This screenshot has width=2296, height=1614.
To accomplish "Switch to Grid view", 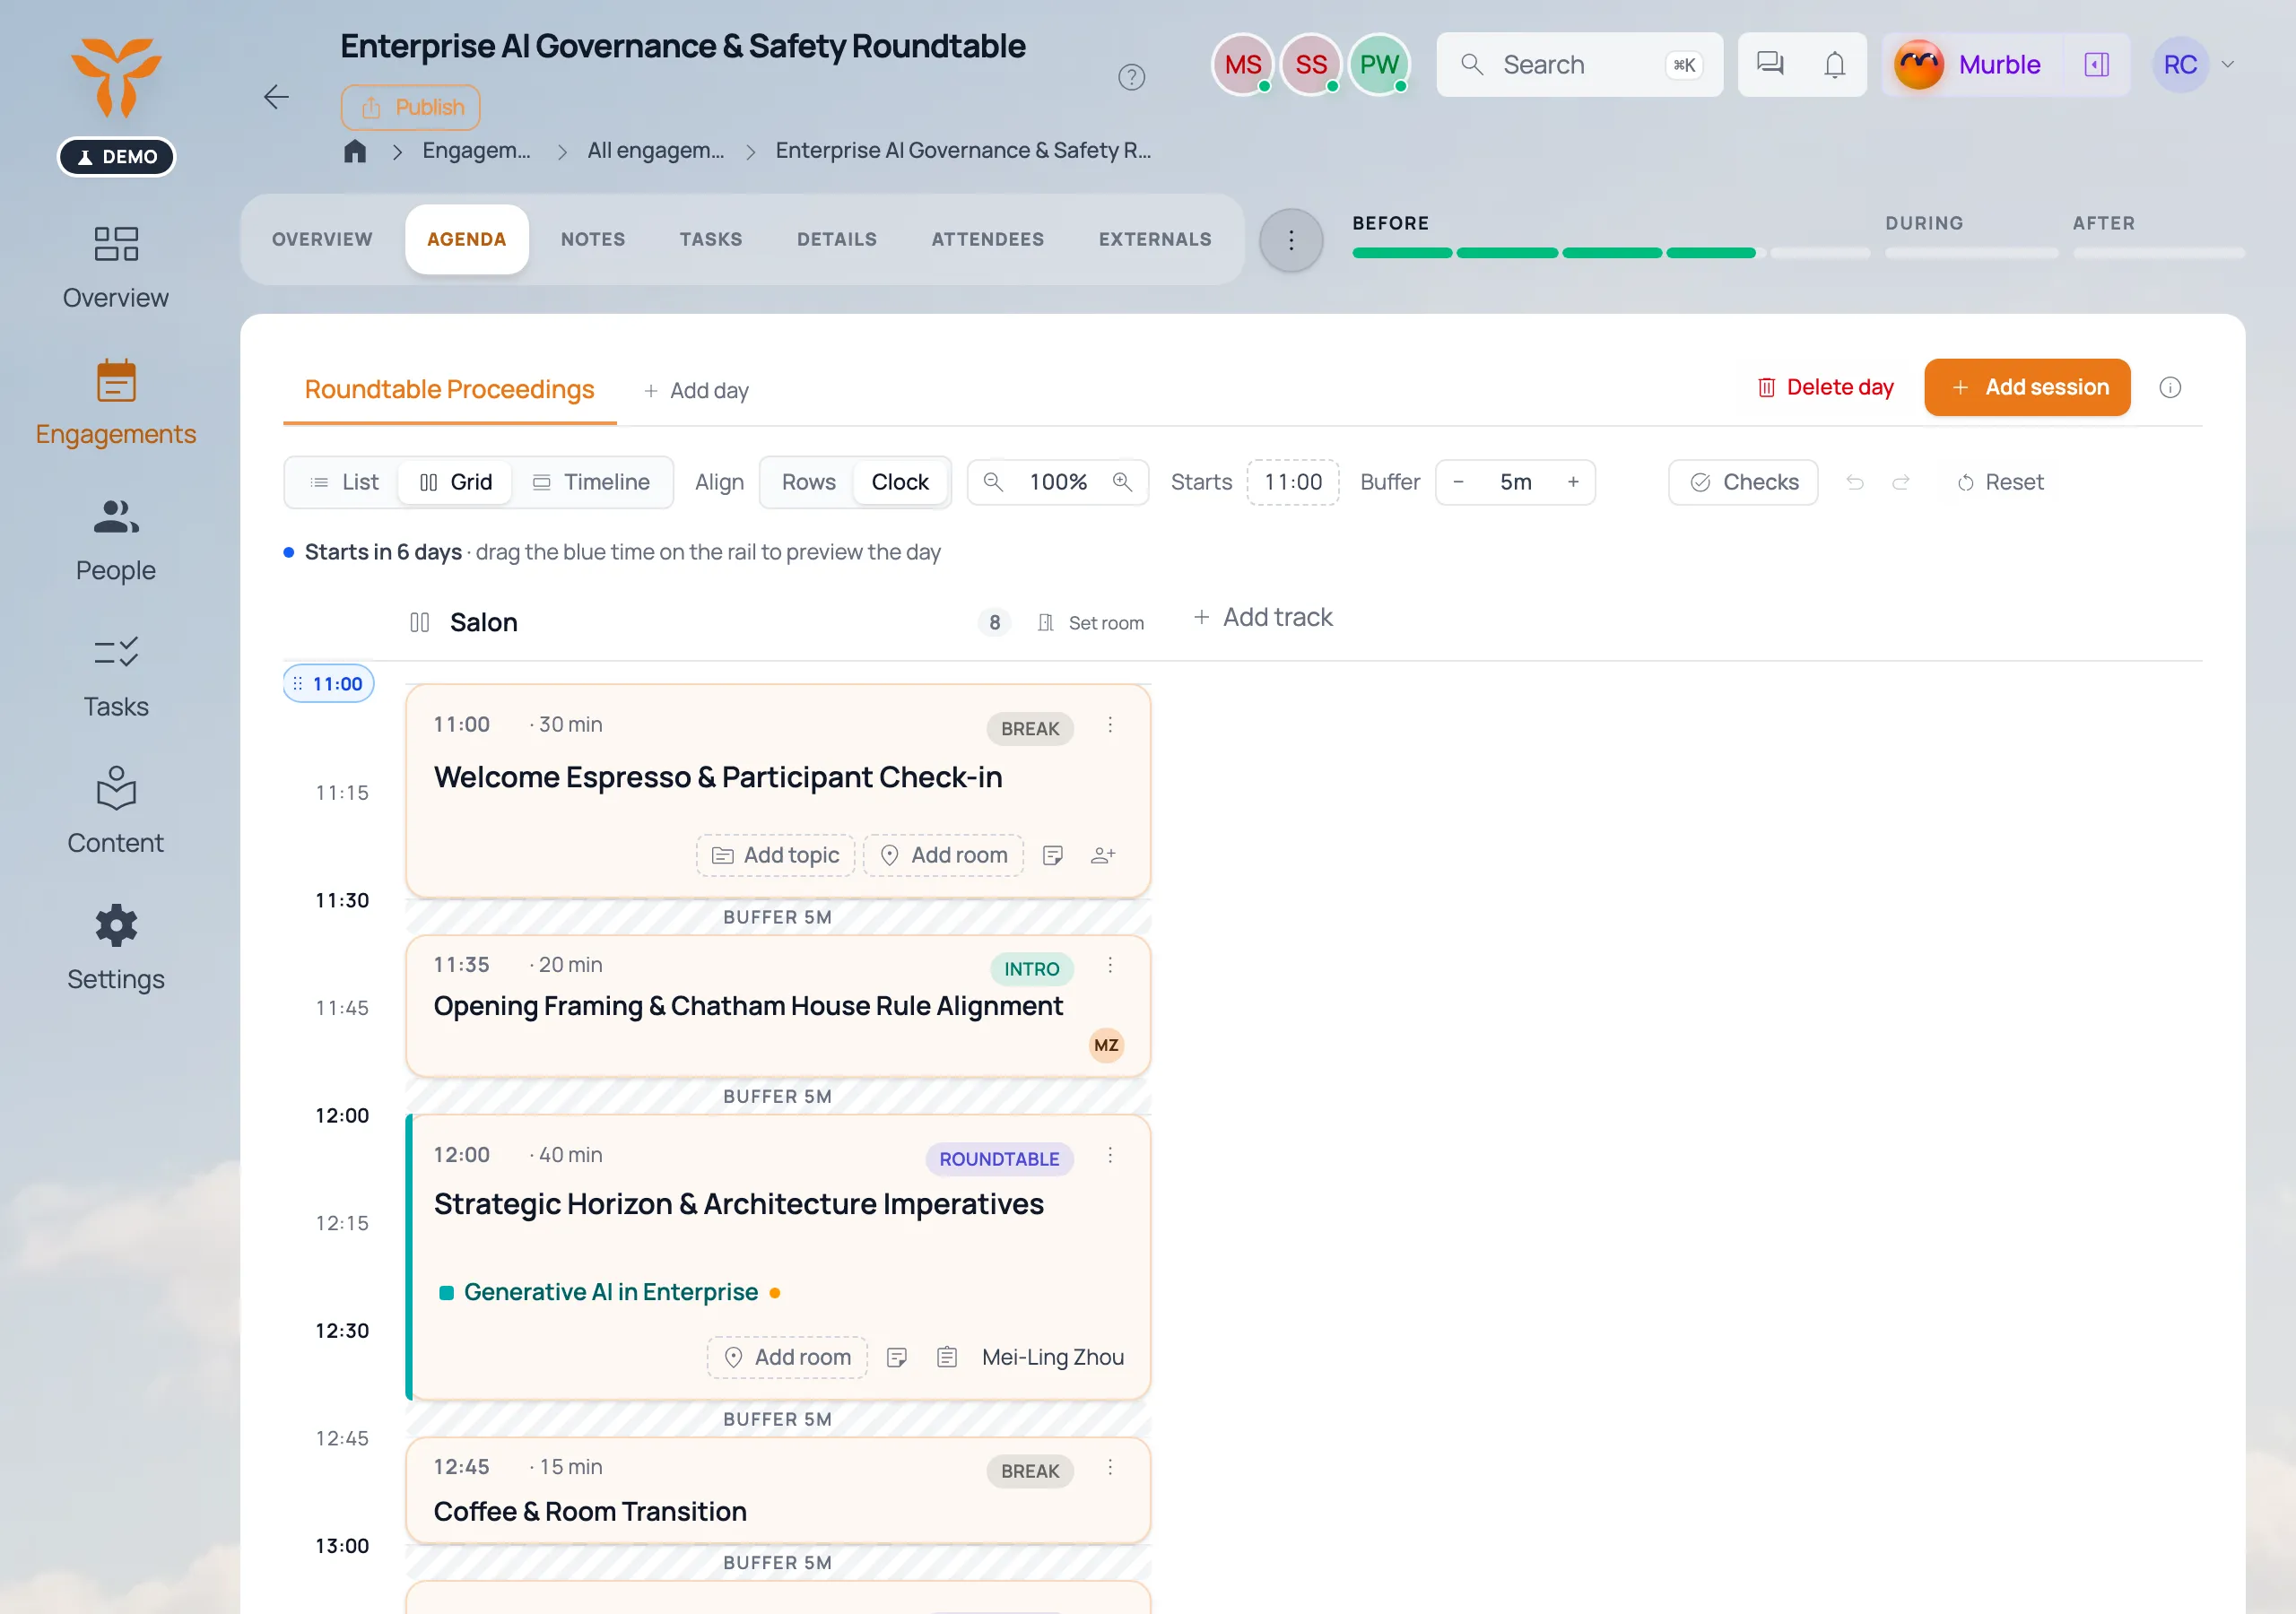I will [x=455, y=482].
